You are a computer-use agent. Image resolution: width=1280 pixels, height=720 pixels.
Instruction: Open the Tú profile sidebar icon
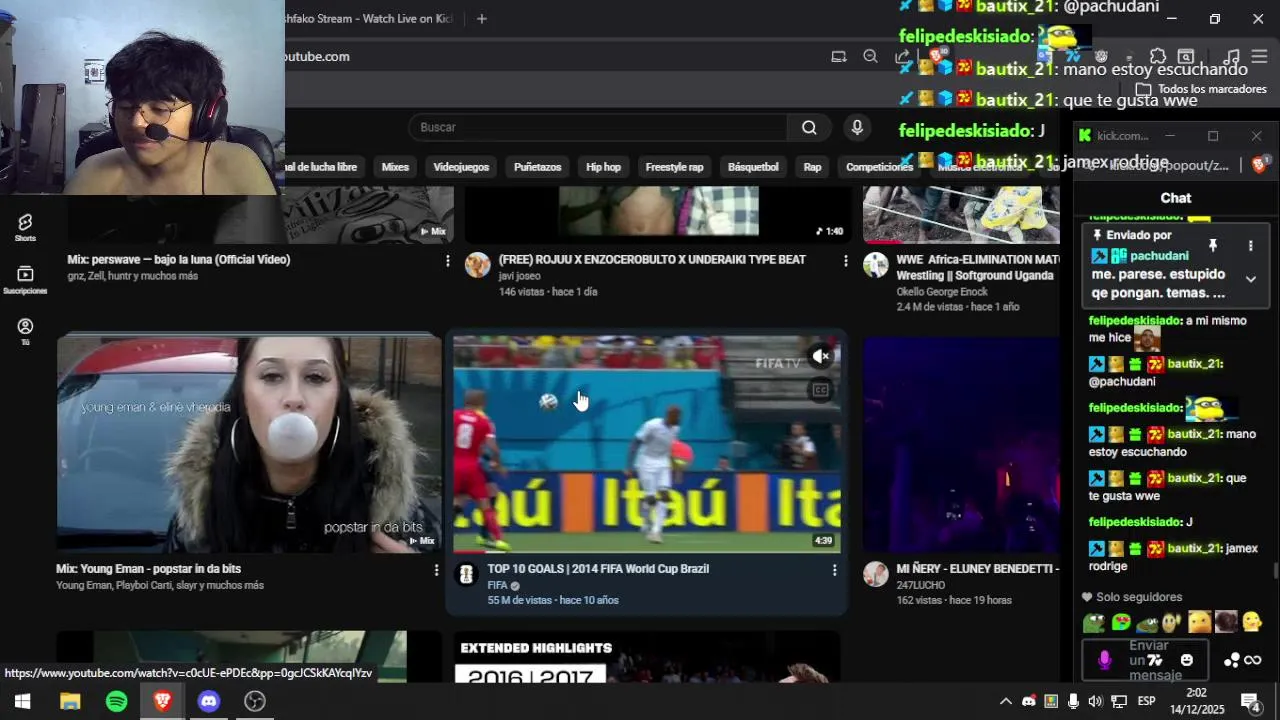click(x=25, y=332)
